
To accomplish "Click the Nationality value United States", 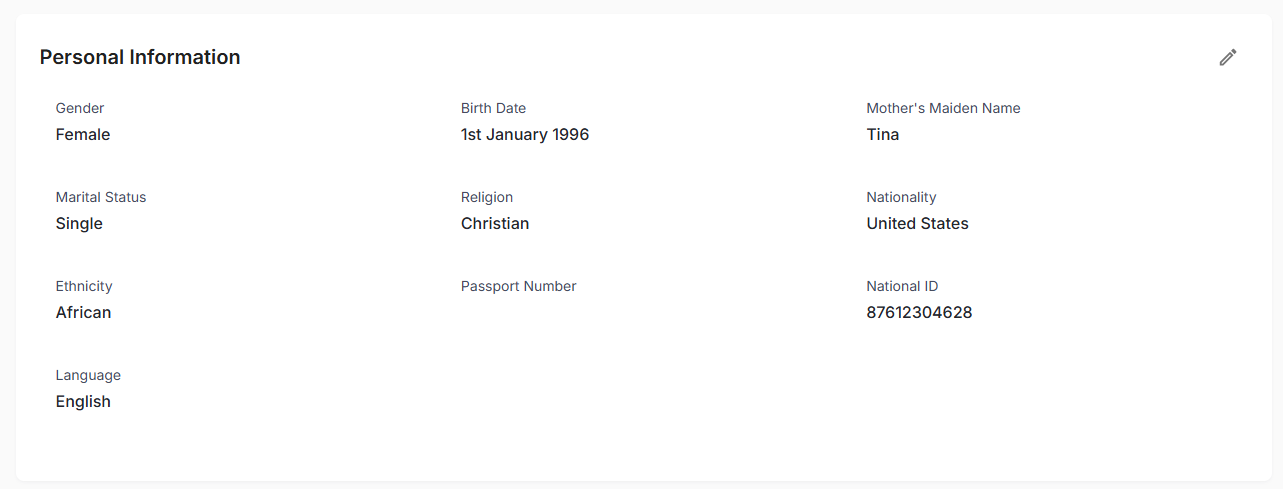I will [x=917, y=224].
